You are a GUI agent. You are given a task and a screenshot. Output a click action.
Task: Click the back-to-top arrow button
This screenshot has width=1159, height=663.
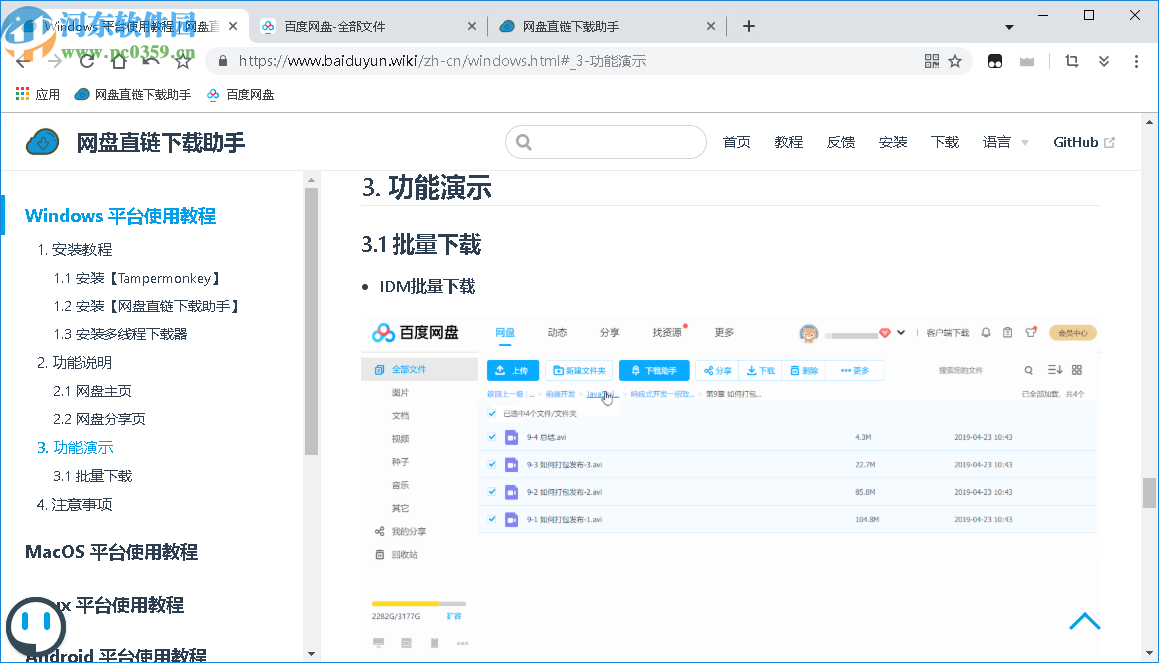click(1084, 621)
